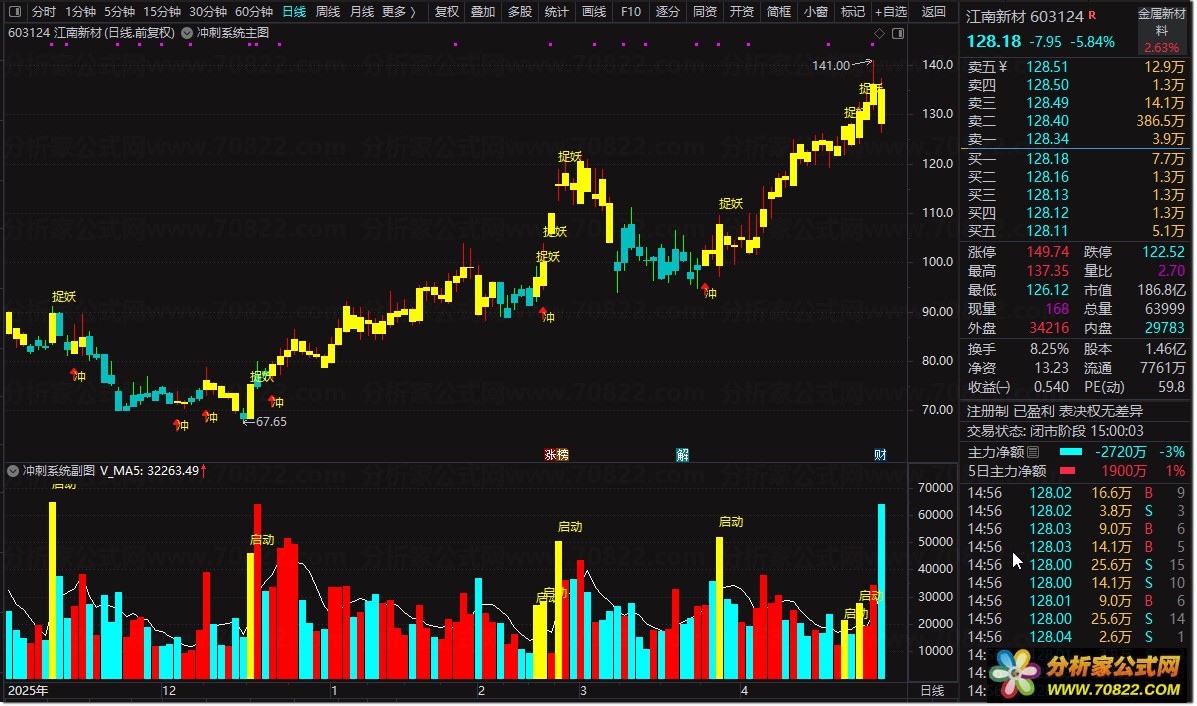Click the 日线 label at chart bottom right
Screen dimensions: 1197x706
931,691
